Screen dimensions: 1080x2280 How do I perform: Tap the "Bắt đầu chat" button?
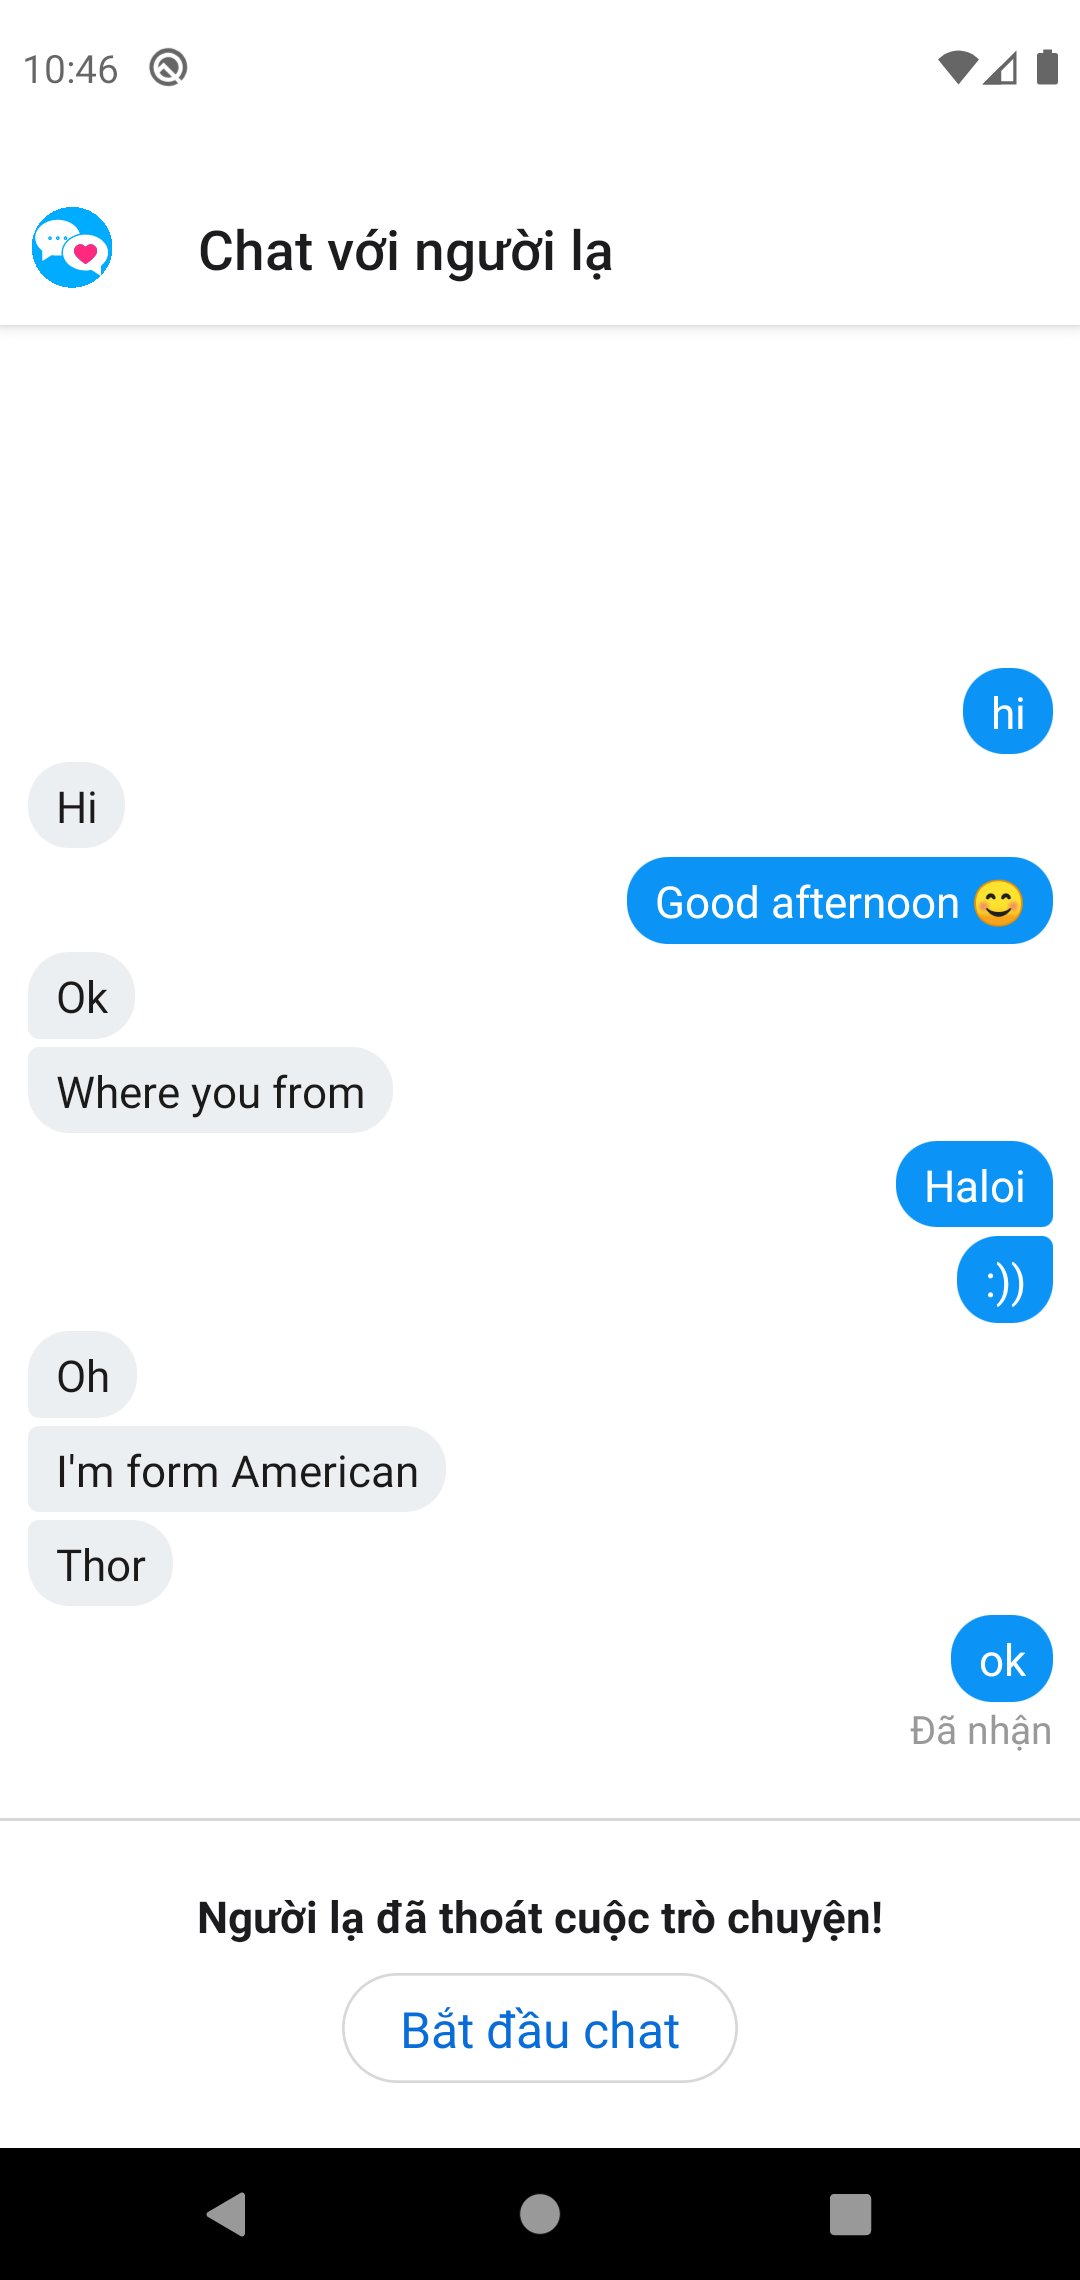pyautogui.click(x=540, y=2029)
